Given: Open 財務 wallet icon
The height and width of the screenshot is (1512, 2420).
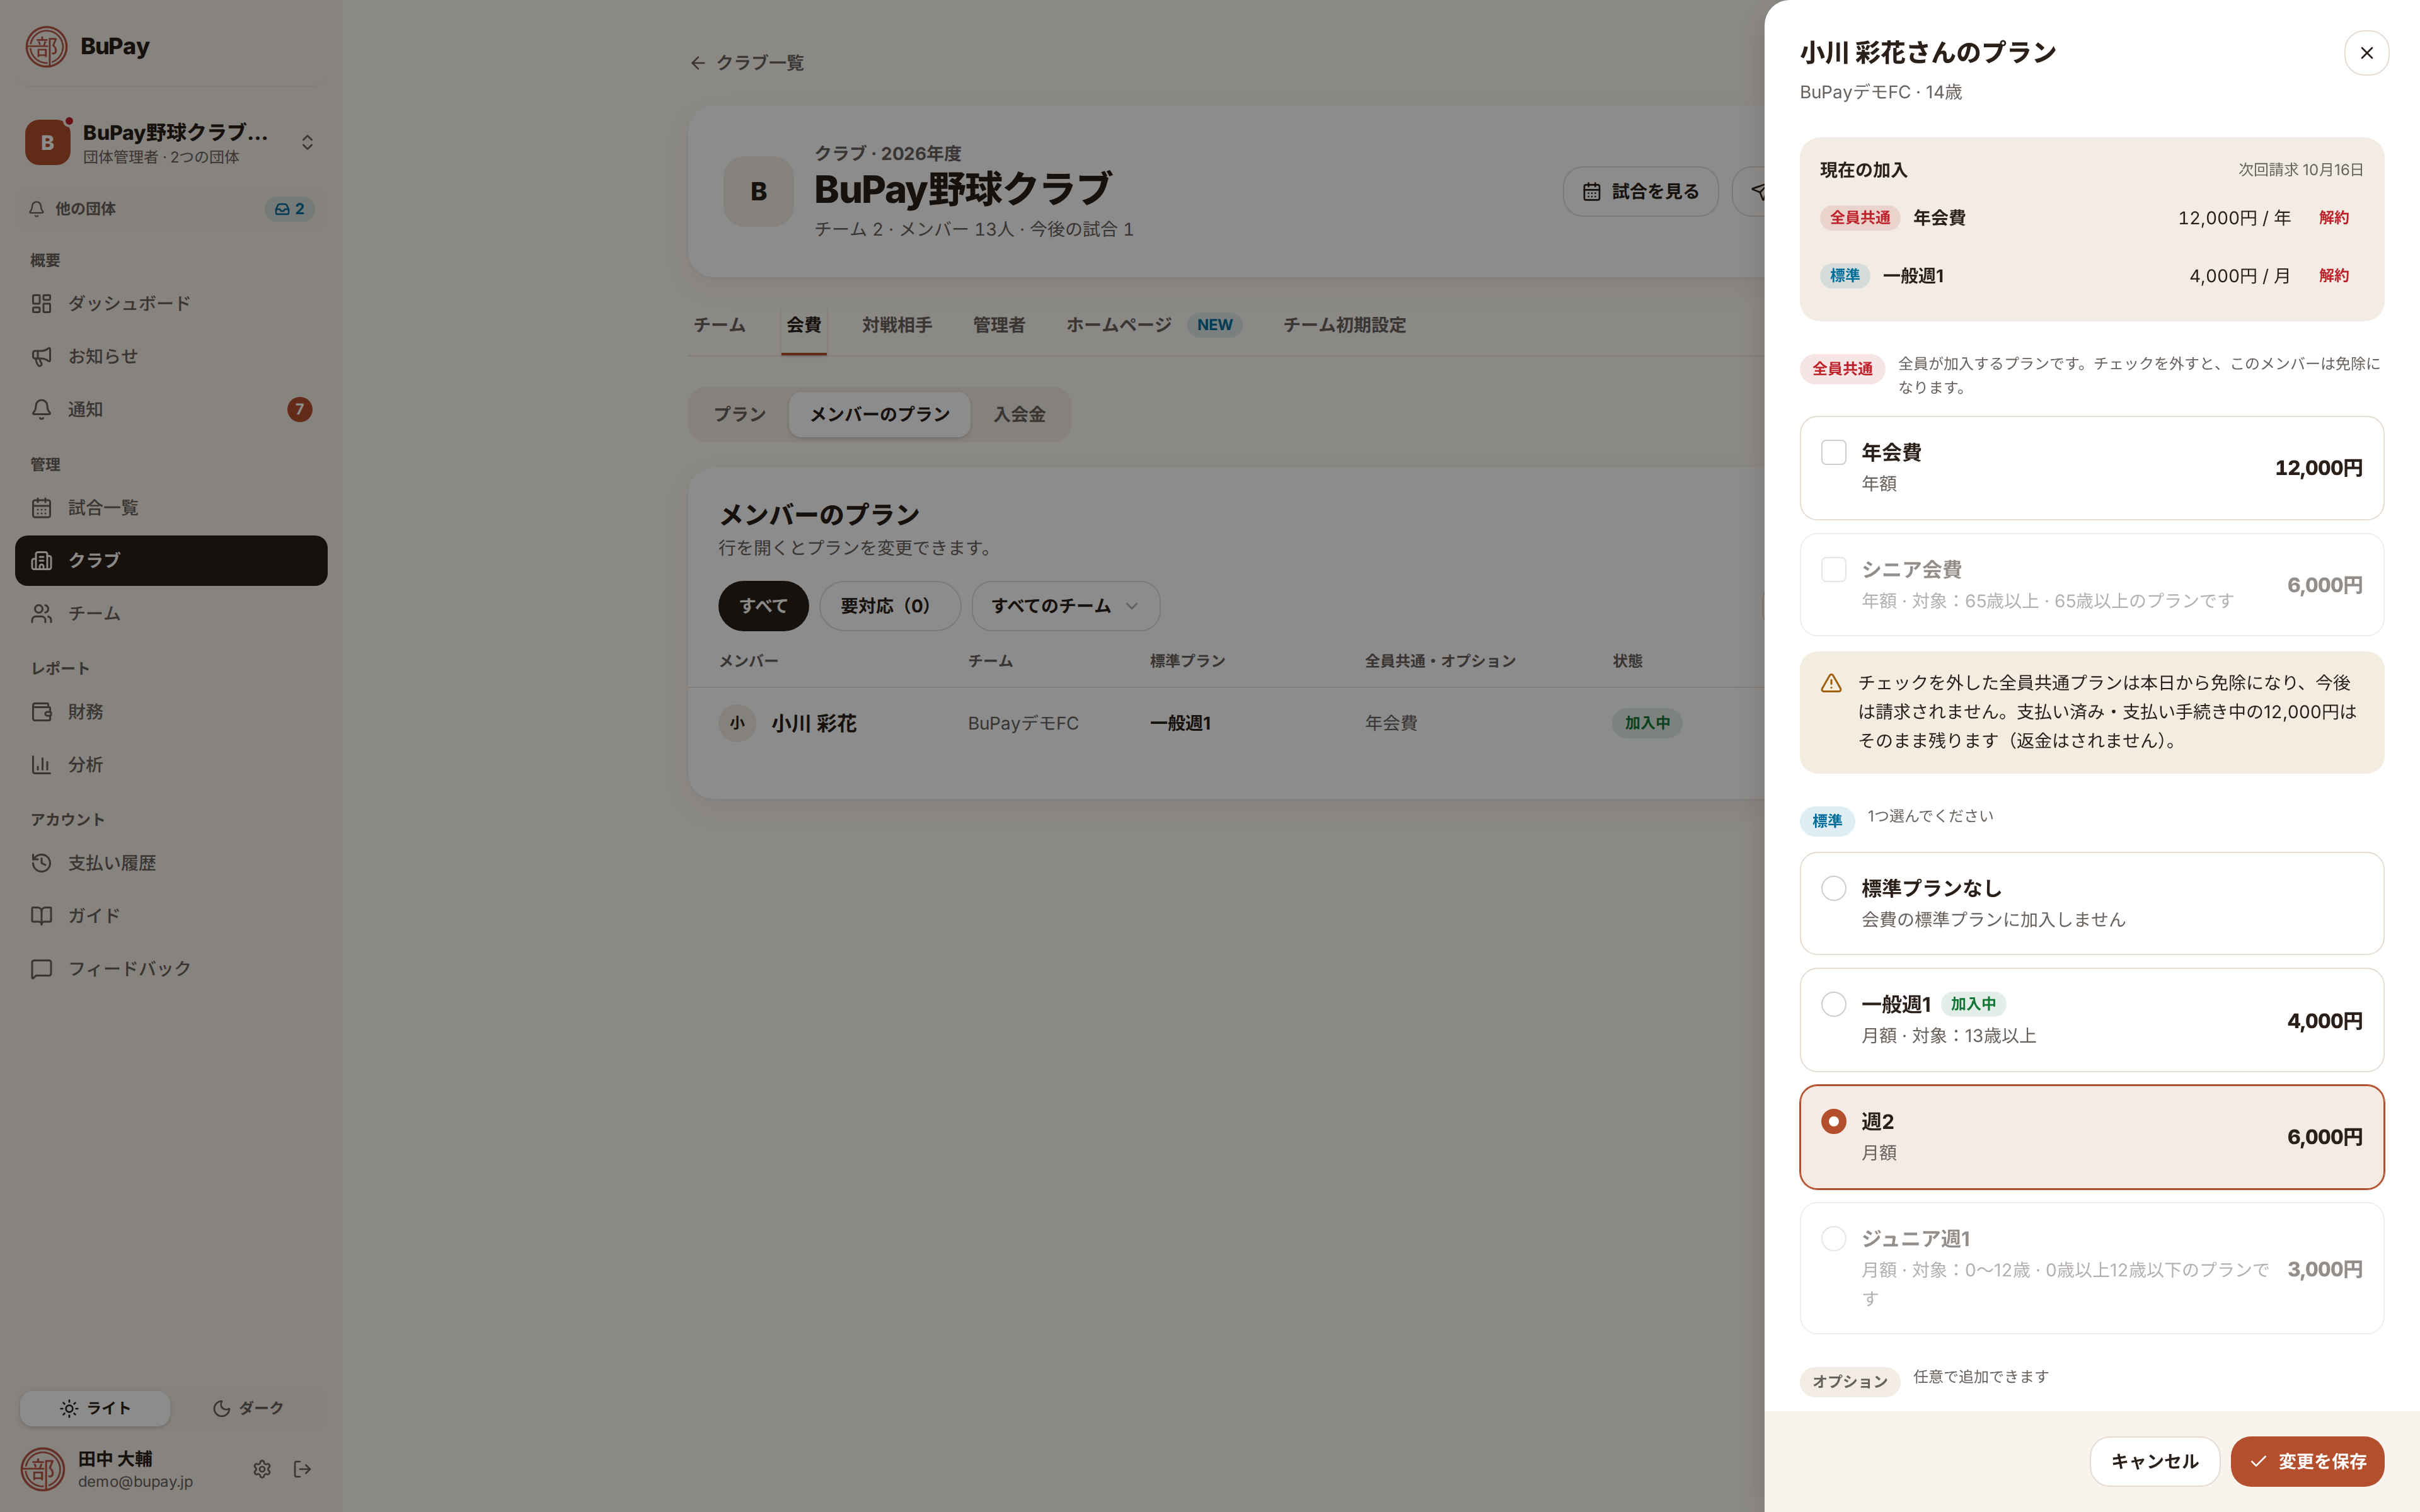Looking at the screenshot, I should click(41, 712).
